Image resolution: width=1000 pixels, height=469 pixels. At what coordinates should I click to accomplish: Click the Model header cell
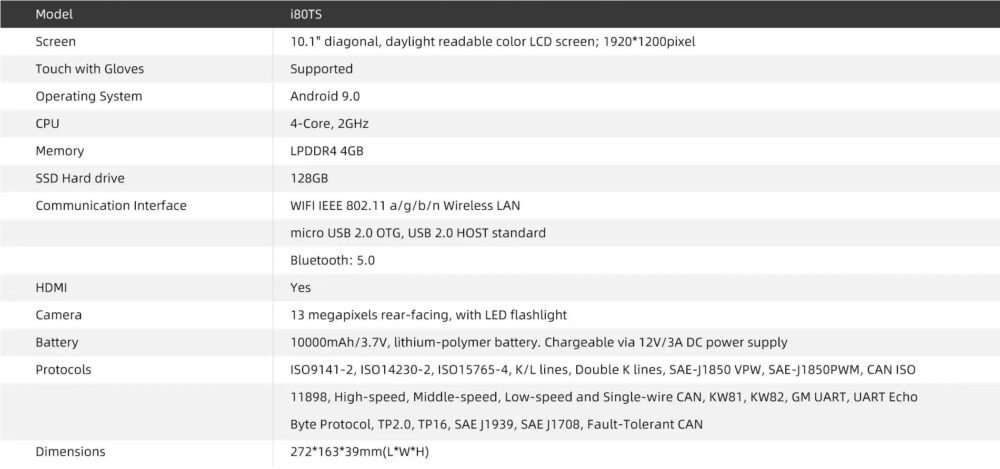(54, 15)
